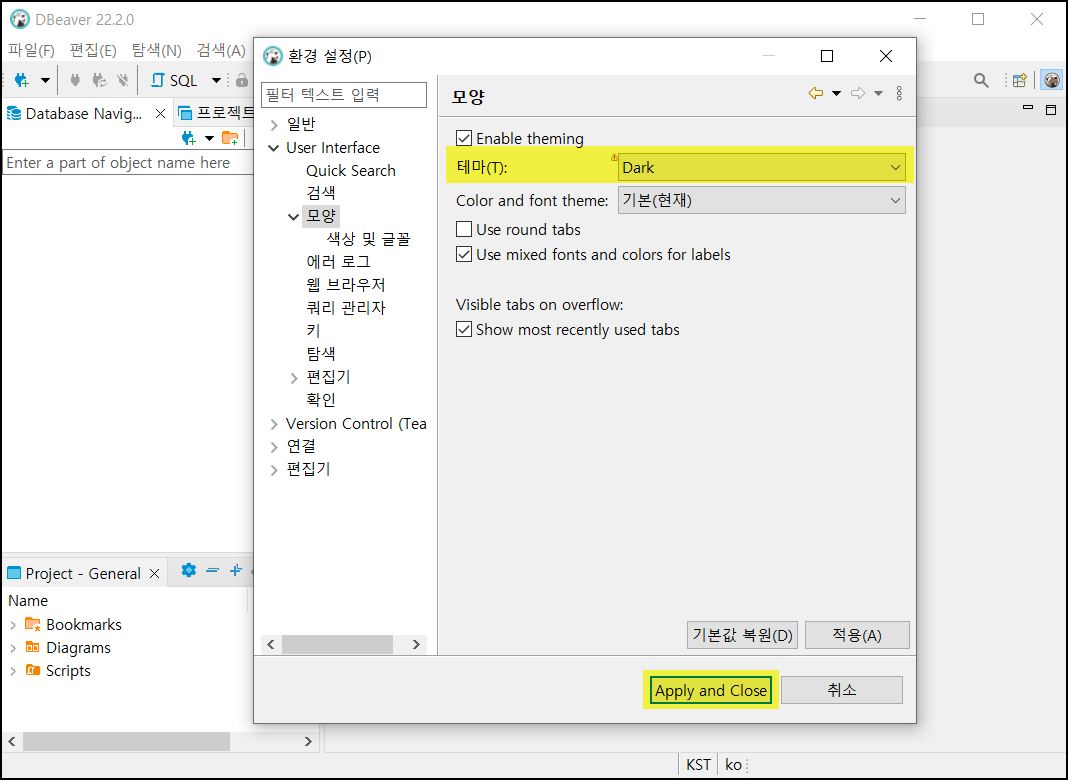
Task: Minimize the editor area with the small minimize icon
Action: pos(1028,108)
